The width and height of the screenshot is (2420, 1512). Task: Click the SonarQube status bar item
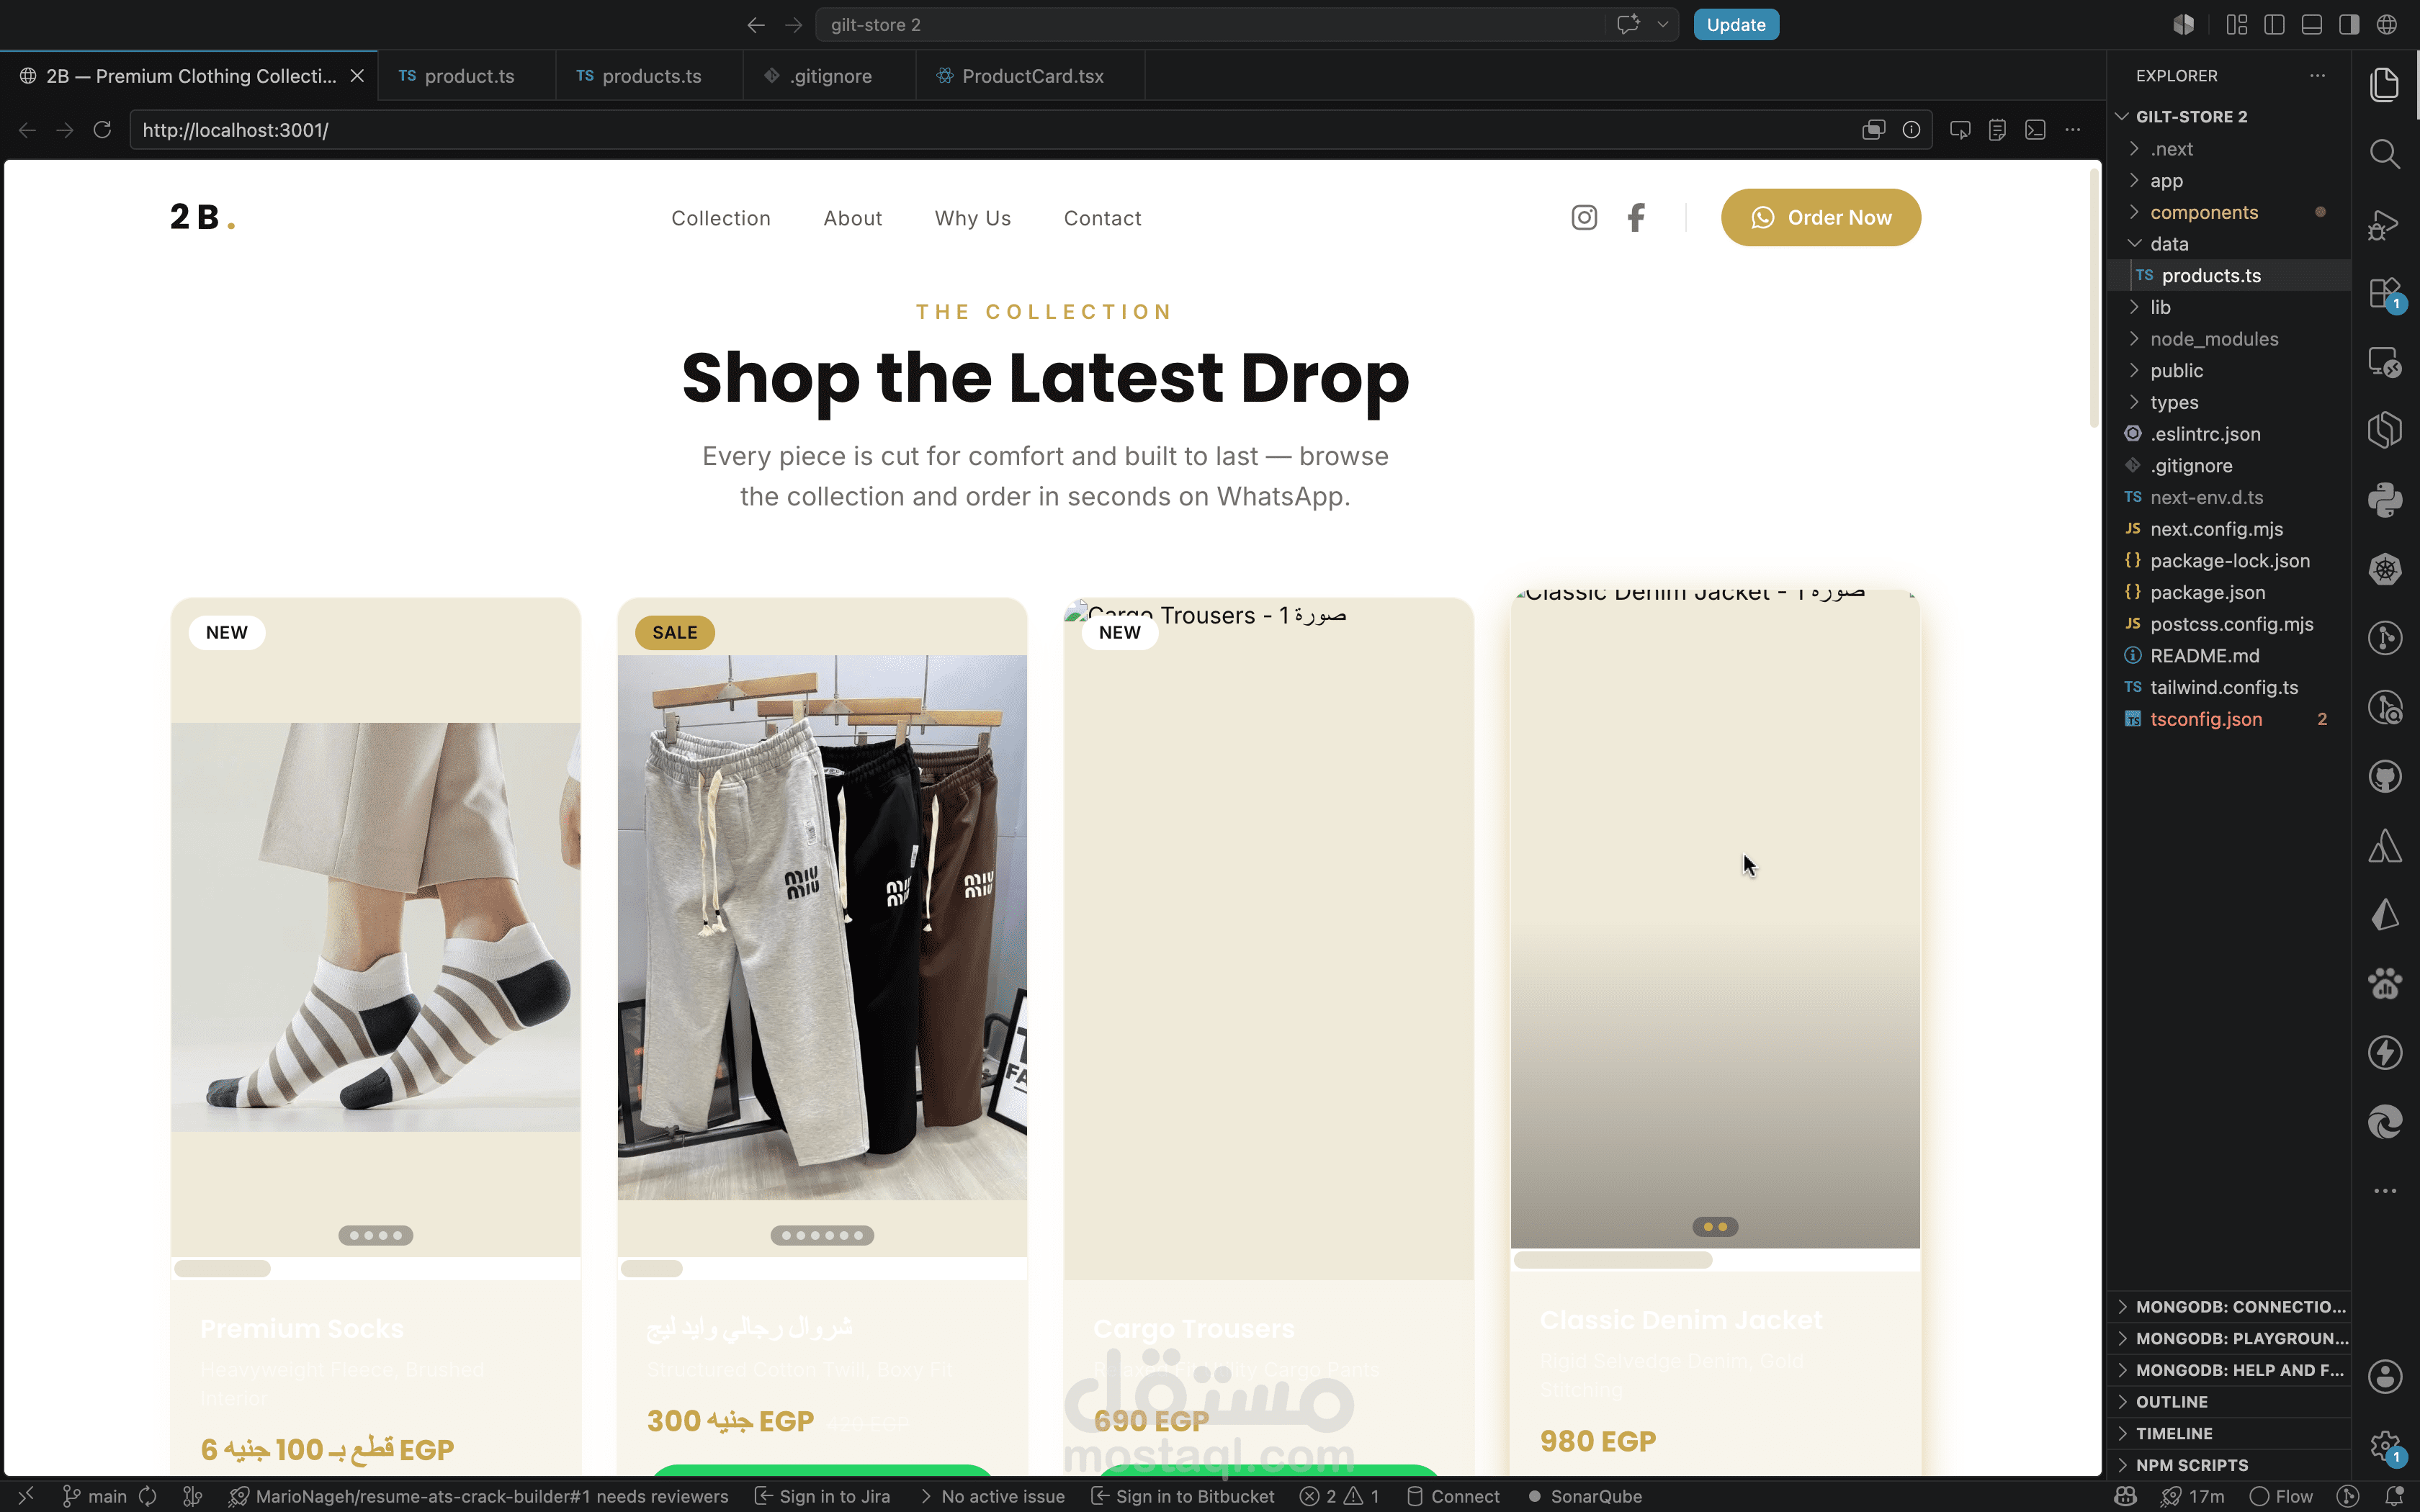click(x=1585, y=1496)
